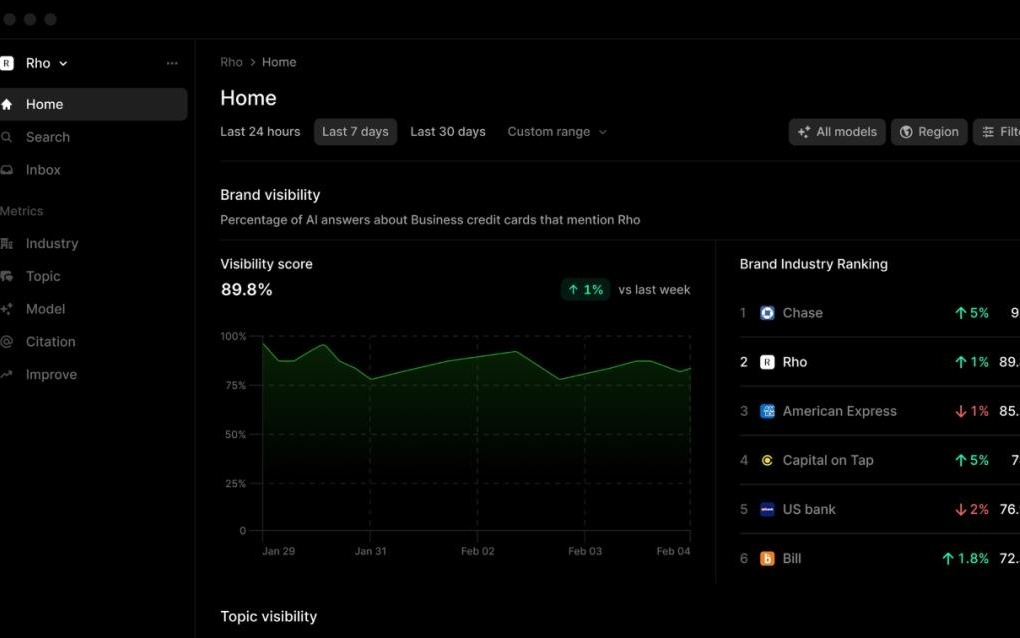
Task: Open the Custom range dropdown
Action: (x=557, y=131)
